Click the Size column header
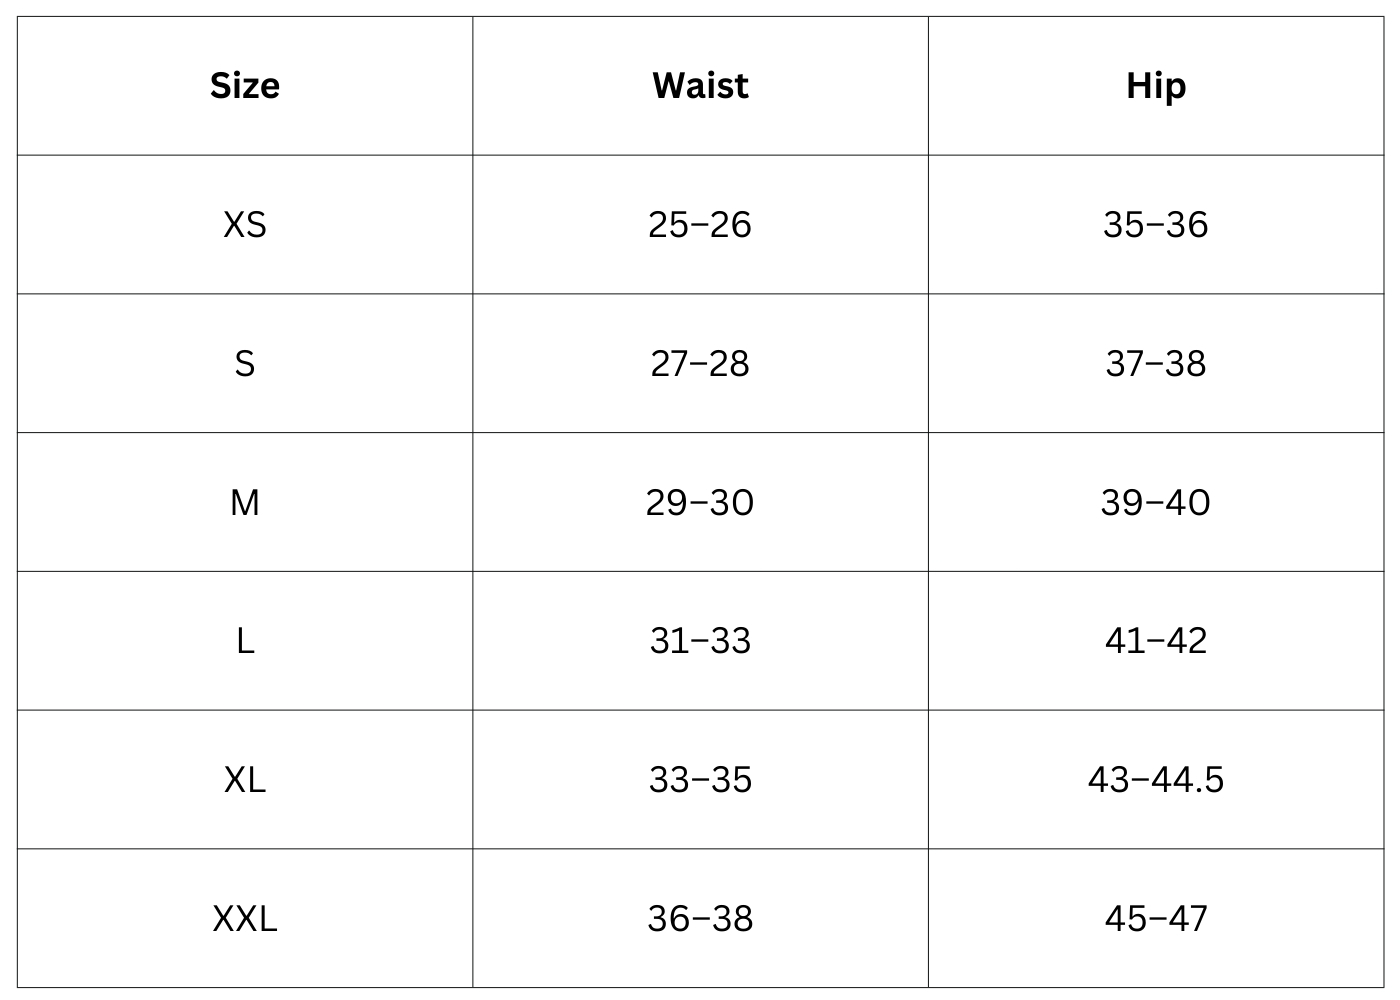Viewport: 1400px width, 1000px height. coord(245,86)
